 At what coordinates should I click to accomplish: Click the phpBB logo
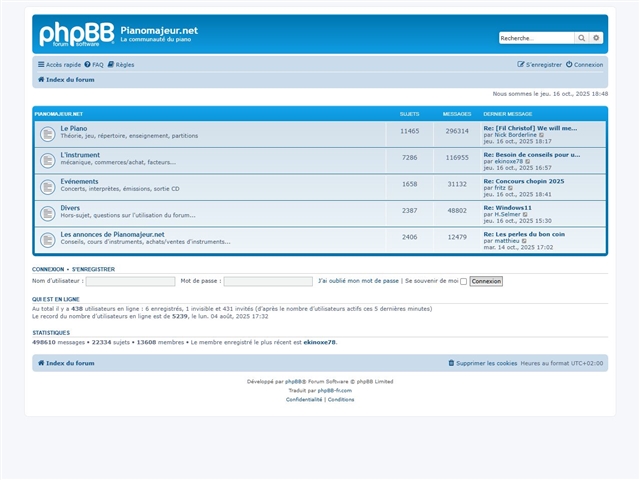pyautogui.click(x=76, y=35)
